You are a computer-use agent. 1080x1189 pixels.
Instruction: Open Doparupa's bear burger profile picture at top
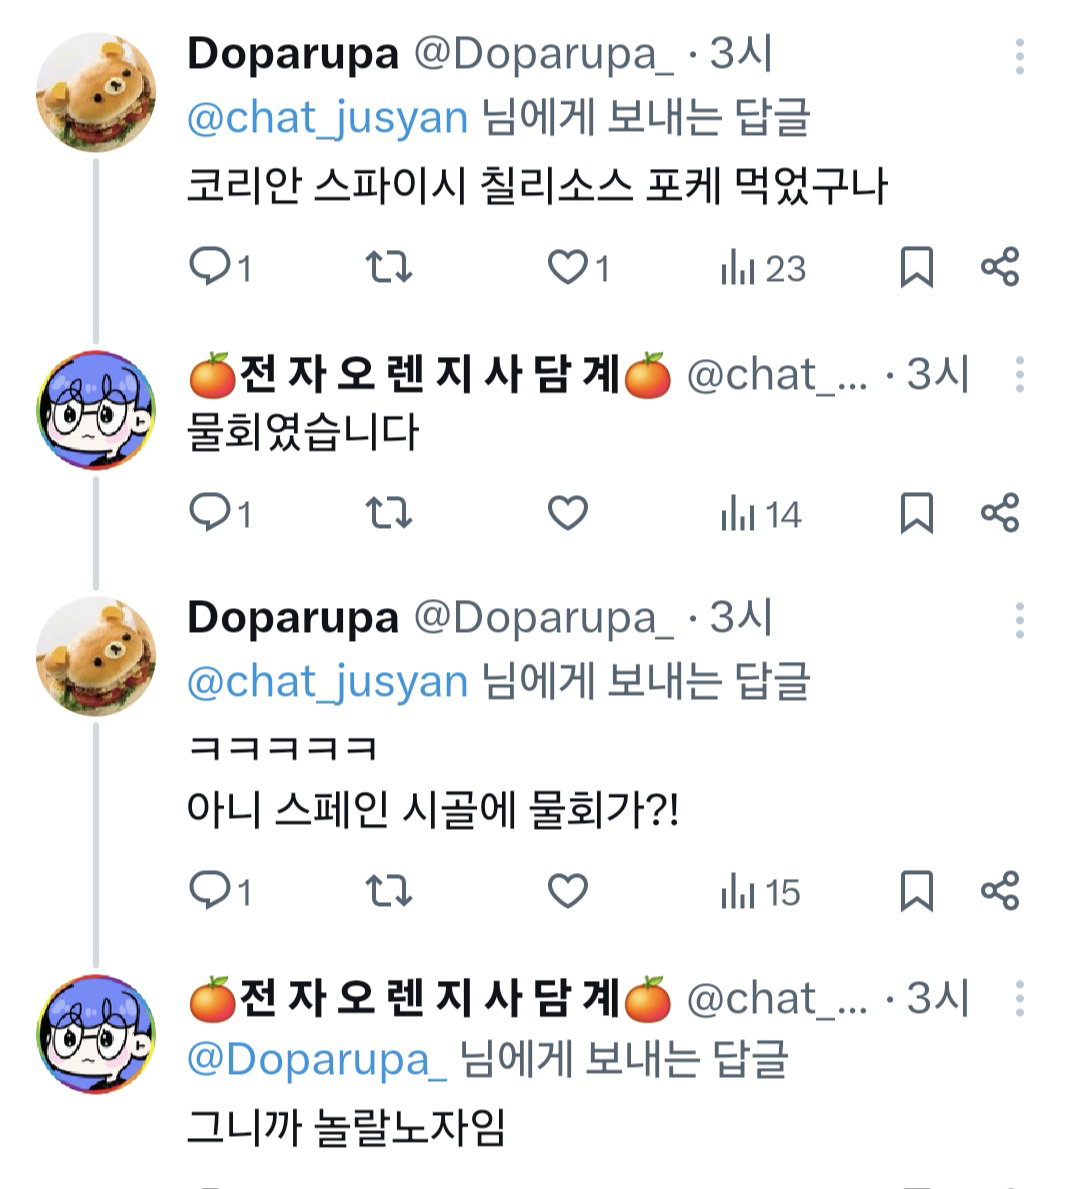coord(96,93)
